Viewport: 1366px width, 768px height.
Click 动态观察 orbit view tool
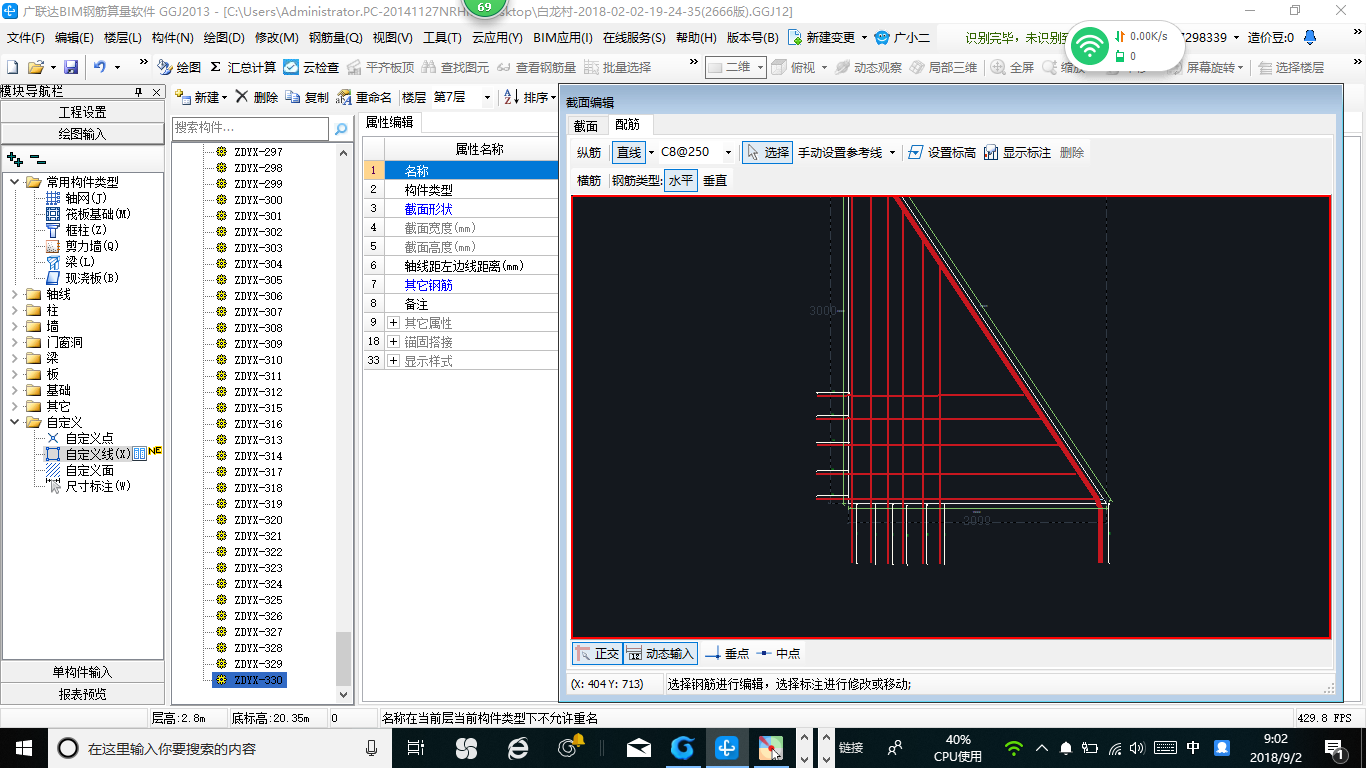point(869,67)
